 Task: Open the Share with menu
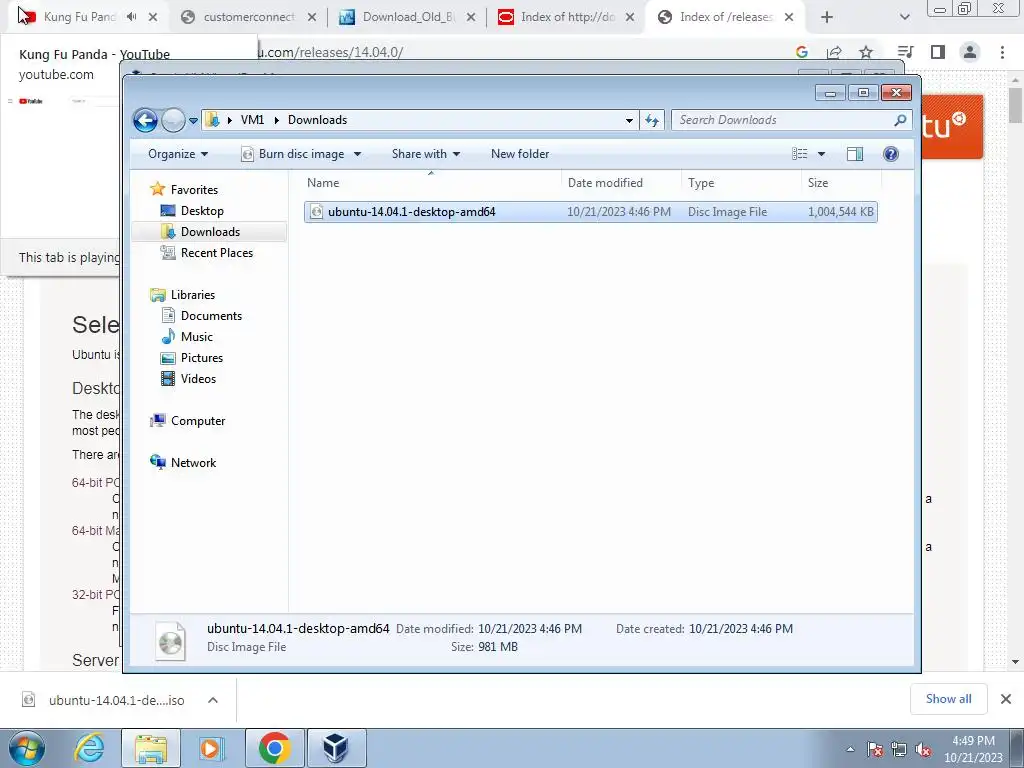426,154
